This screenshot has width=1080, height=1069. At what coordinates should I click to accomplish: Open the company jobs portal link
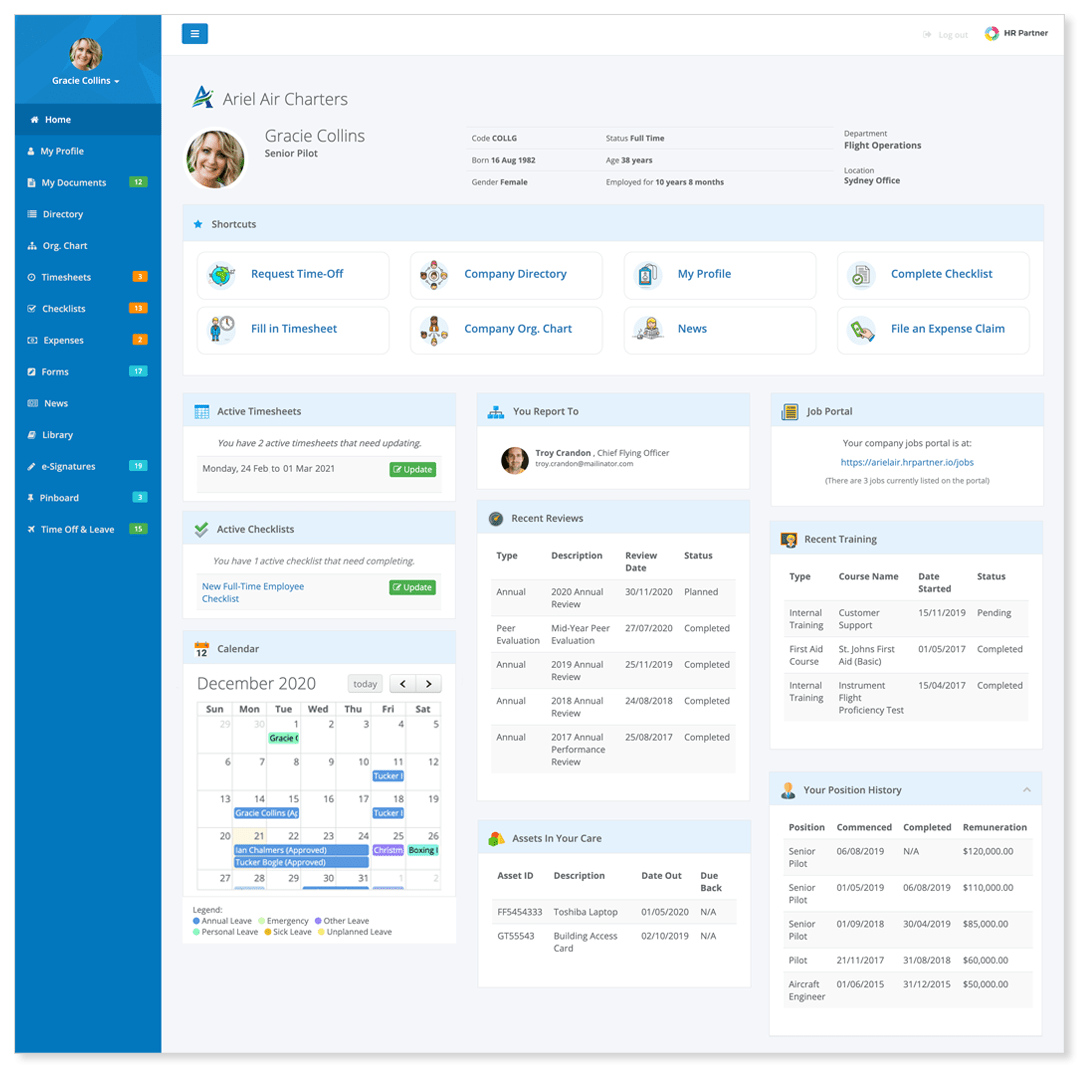[906, 463]
